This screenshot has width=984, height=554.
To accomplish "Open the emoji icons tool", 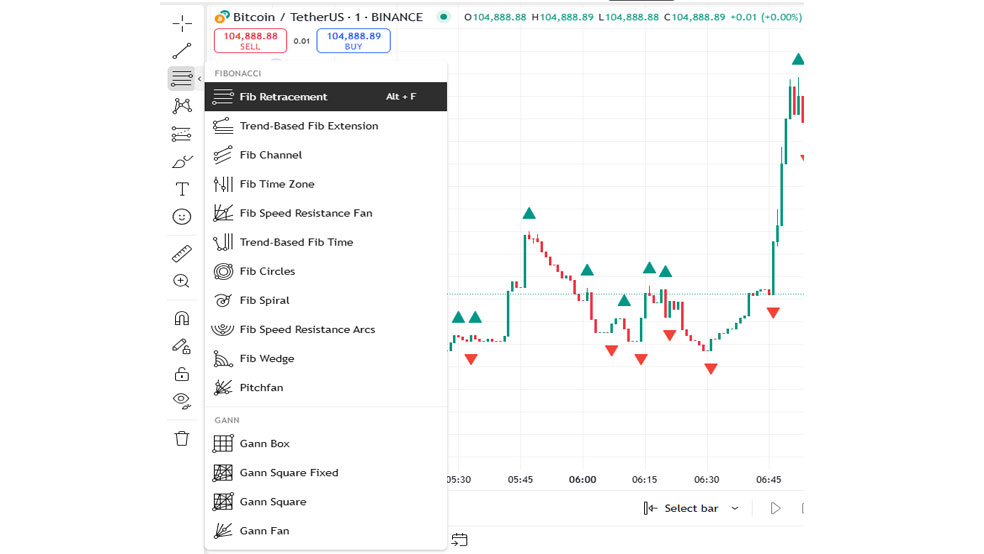I will [x=182, y=216].
